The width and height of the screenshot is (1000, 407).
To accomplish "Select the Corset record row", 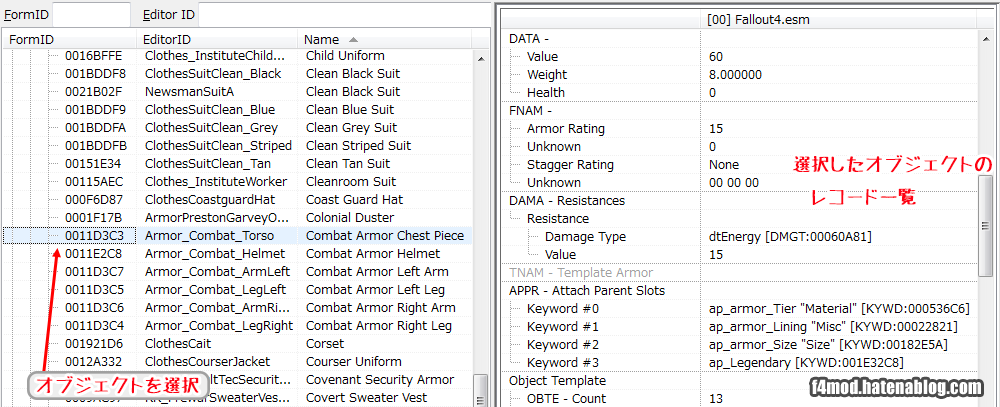I will point(325,344).
